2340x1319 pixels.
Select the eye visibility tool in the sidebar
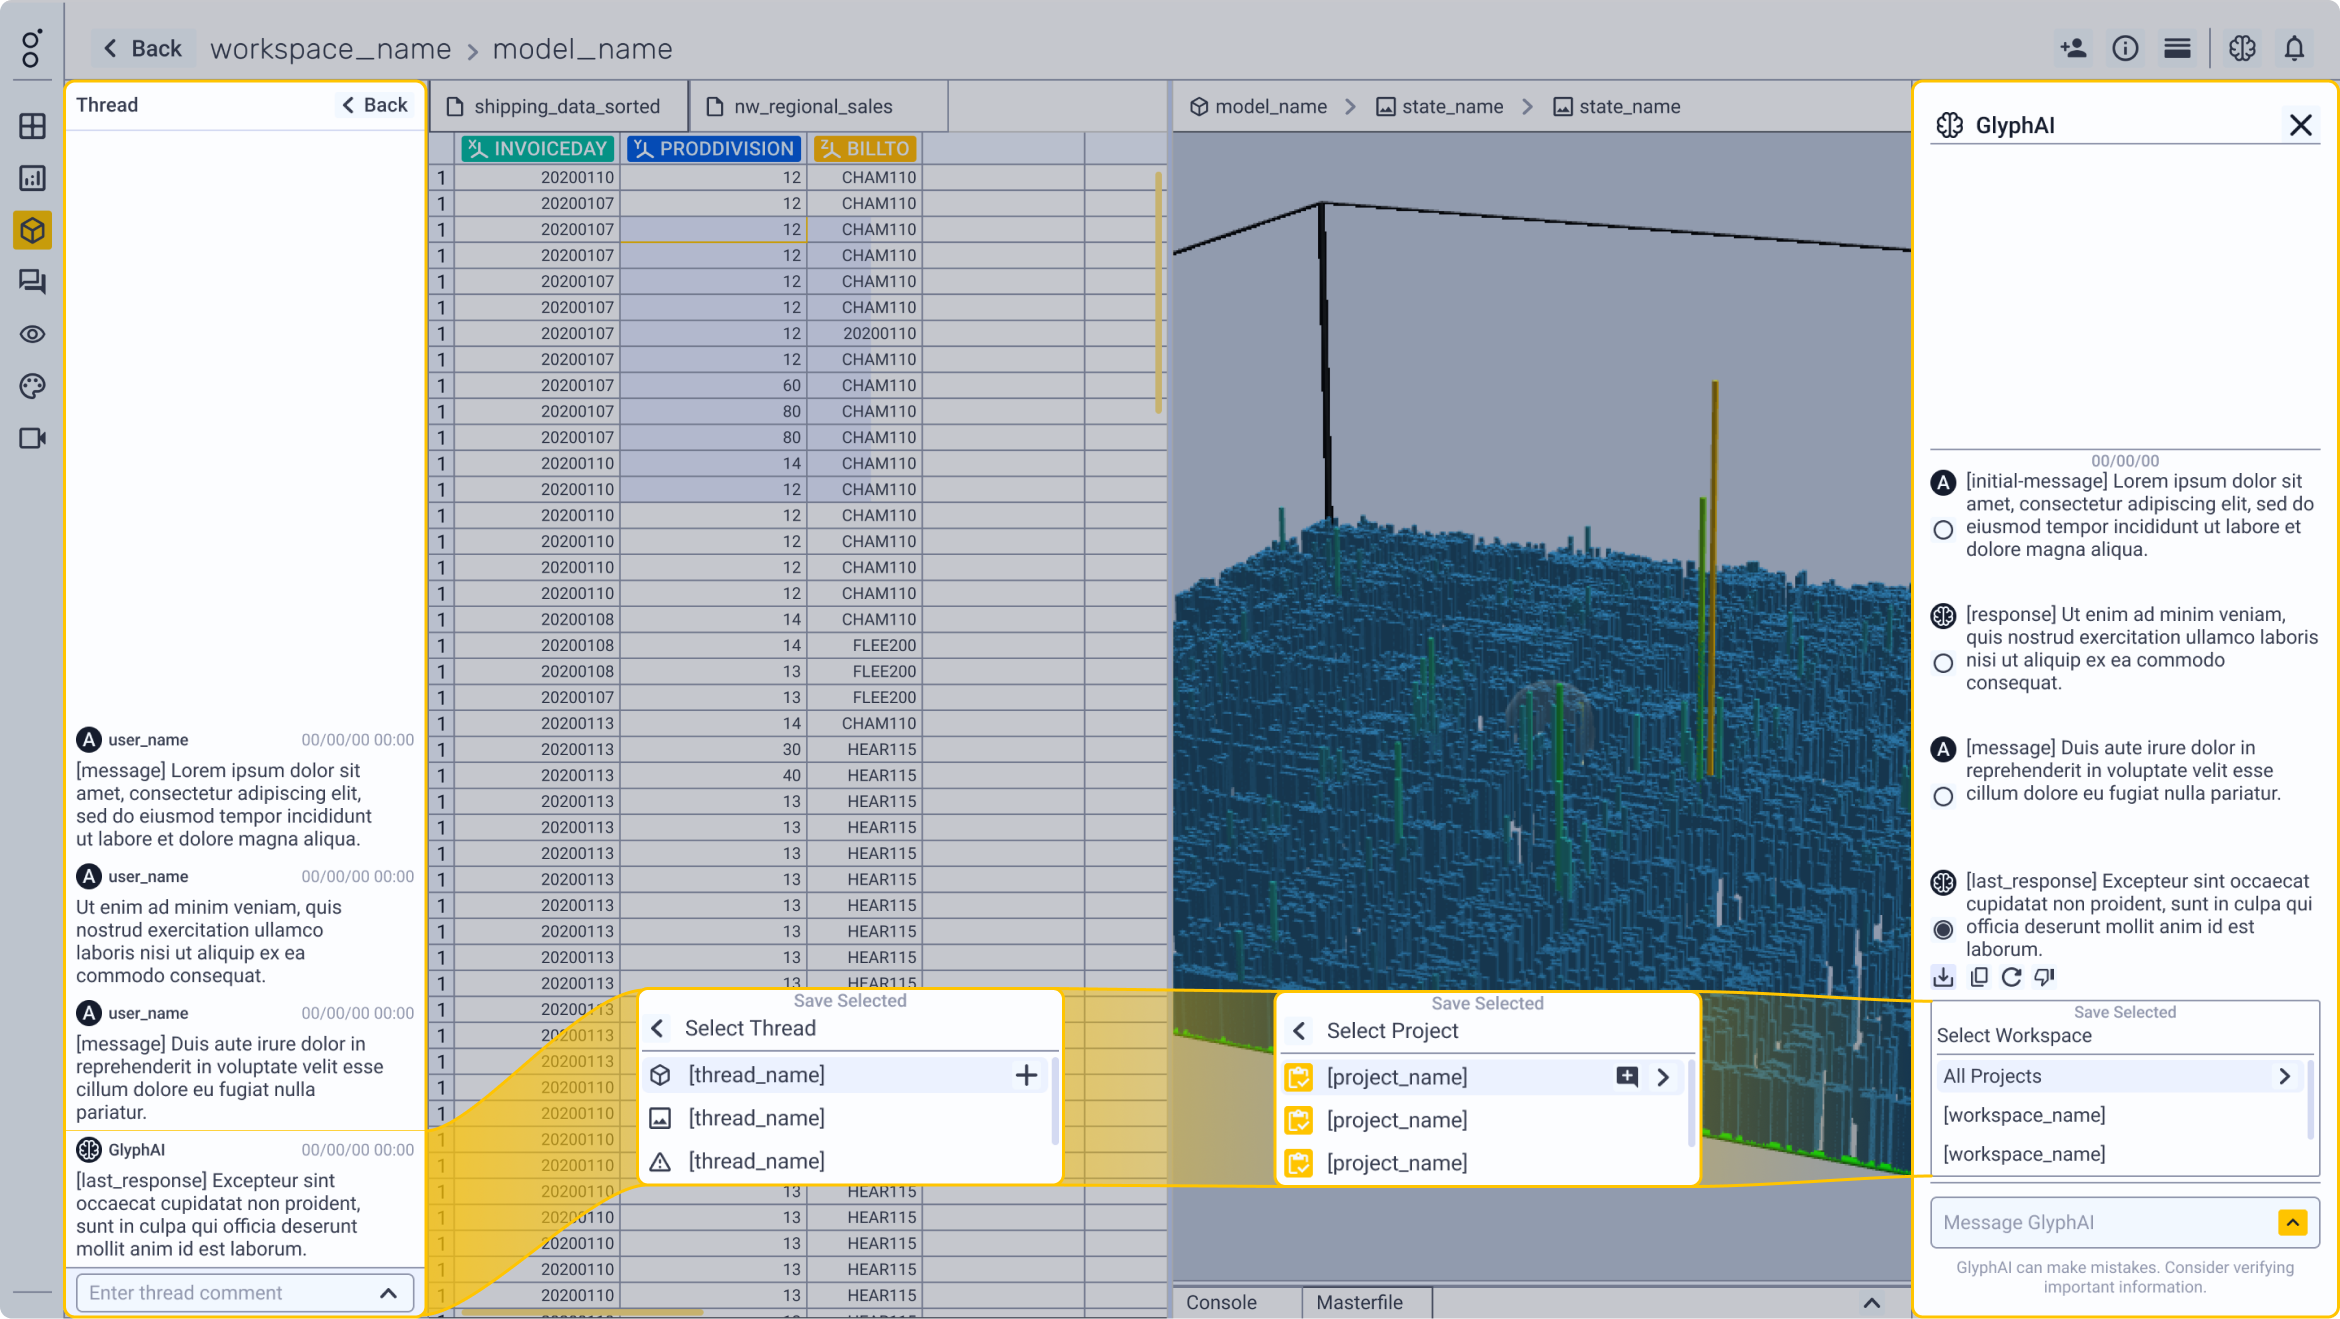[32, 334]
